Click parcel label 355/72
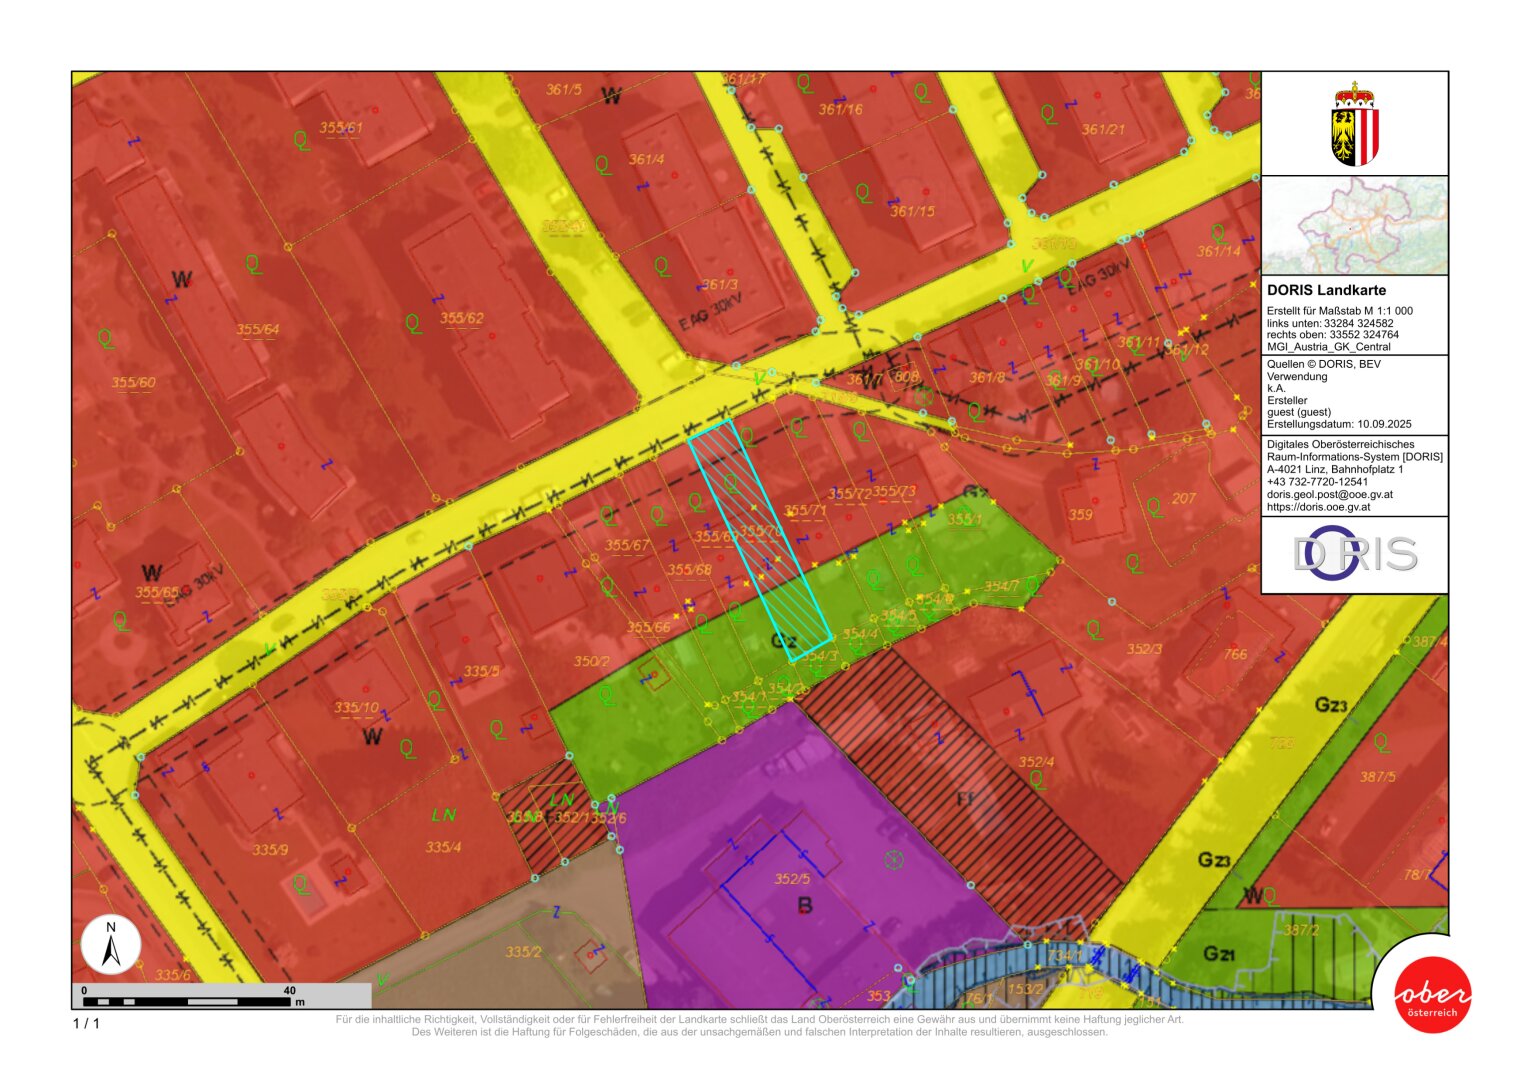Image resolution: width=1527 pixels, height=1080 pixels. point(848,493)
